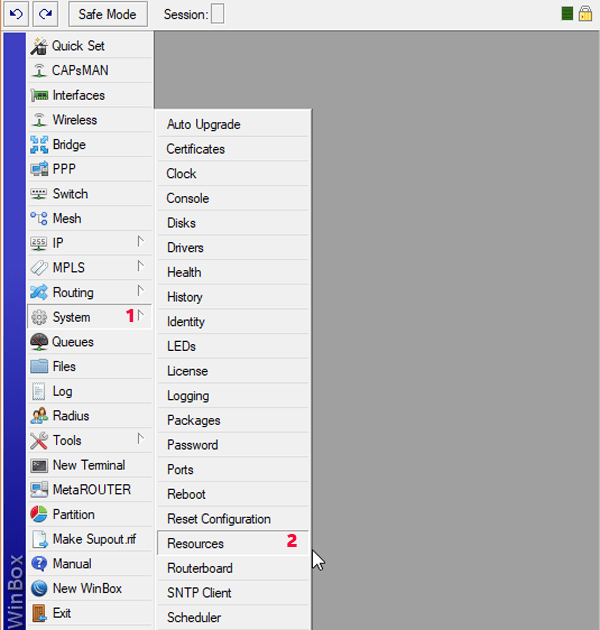Image resolution: width=600 pixels, height=630 pixels.
Task: Open License submenu entry
Action: [x=233, y=371]
